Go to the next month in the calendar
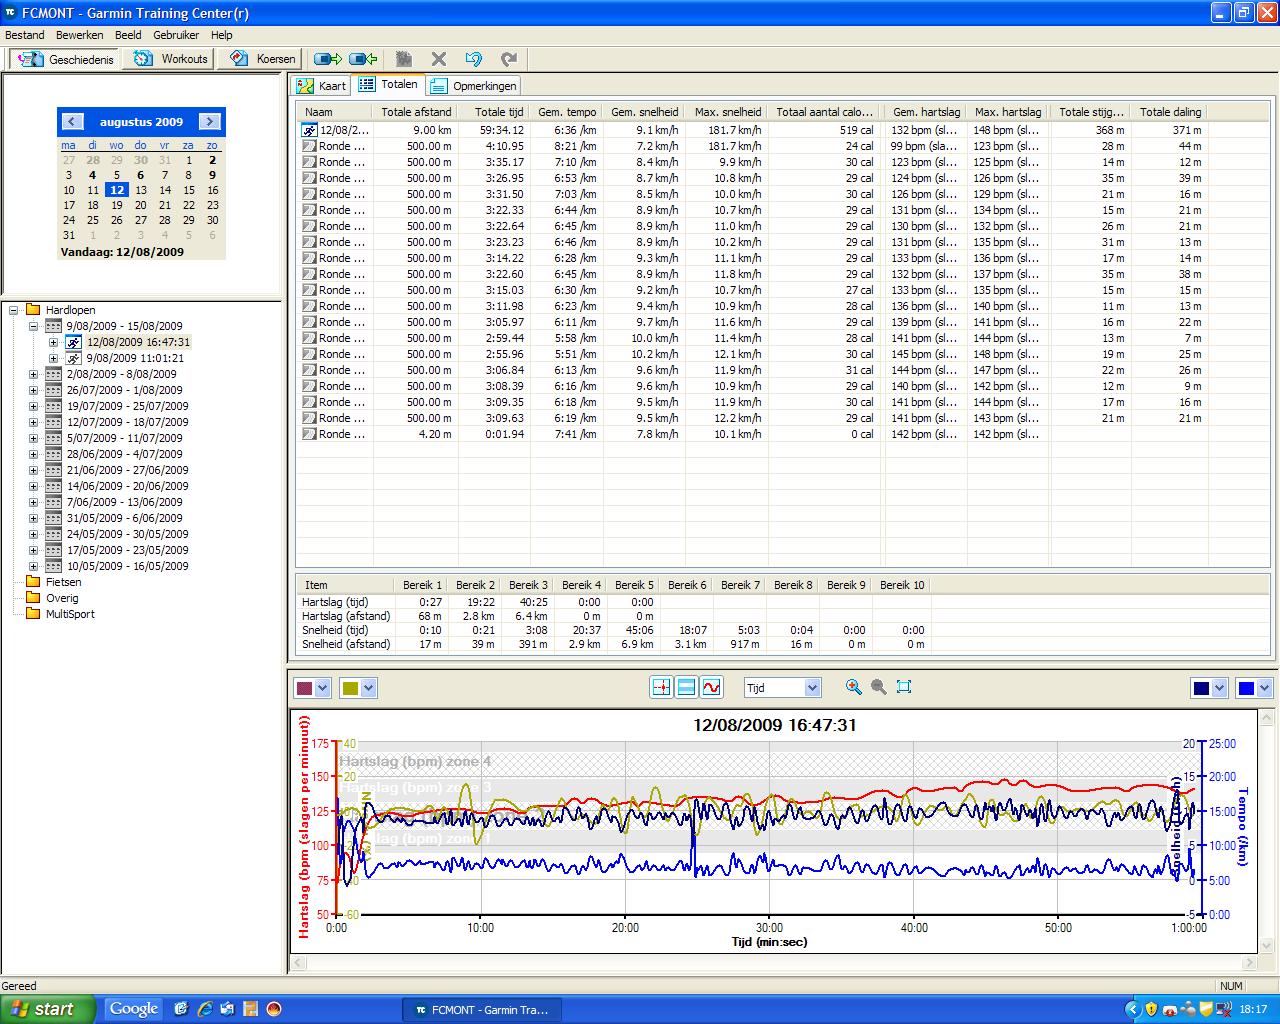This screenshot has width=1280, height=1024. 210,121
